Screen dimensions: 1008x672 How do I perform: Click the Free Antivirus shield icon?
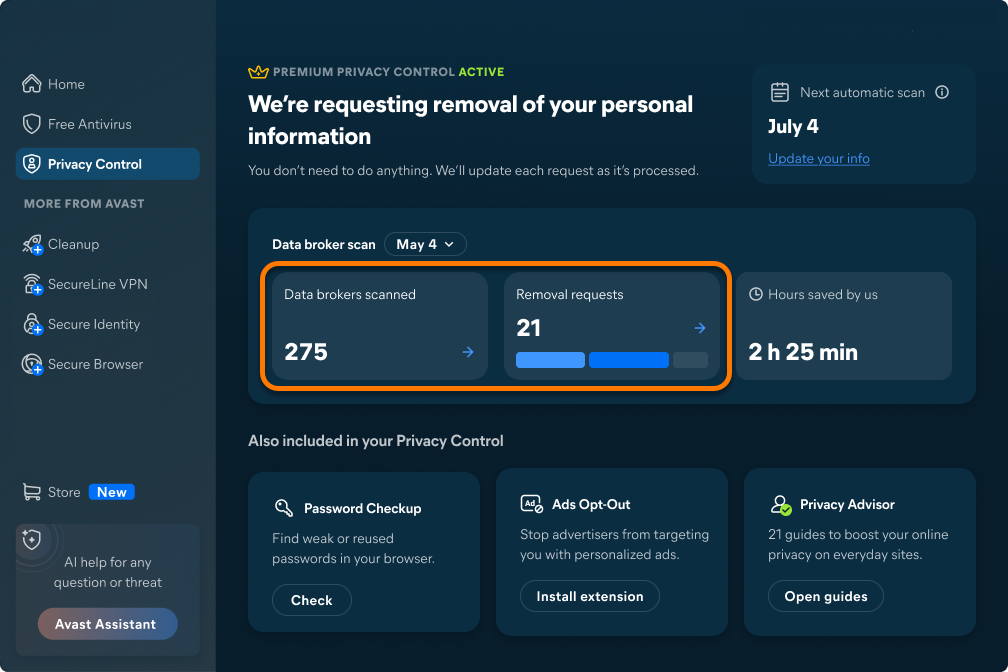(x=32, y=123)
